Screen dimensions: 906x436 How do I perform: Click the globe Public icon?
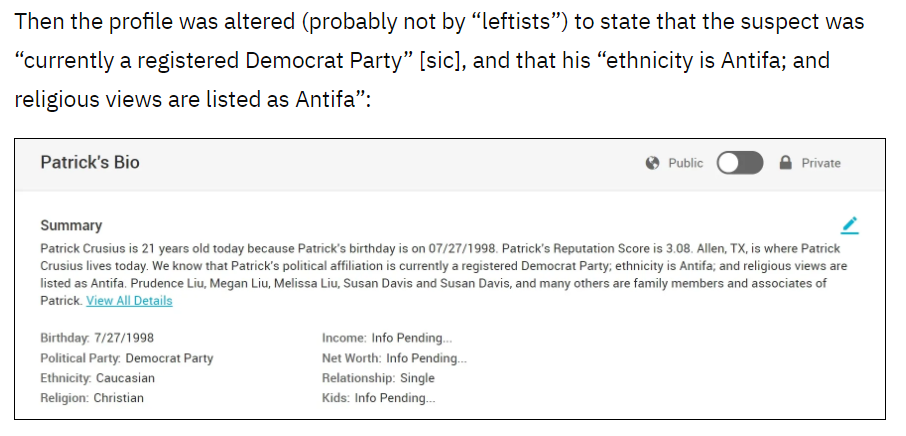(653, 163)
